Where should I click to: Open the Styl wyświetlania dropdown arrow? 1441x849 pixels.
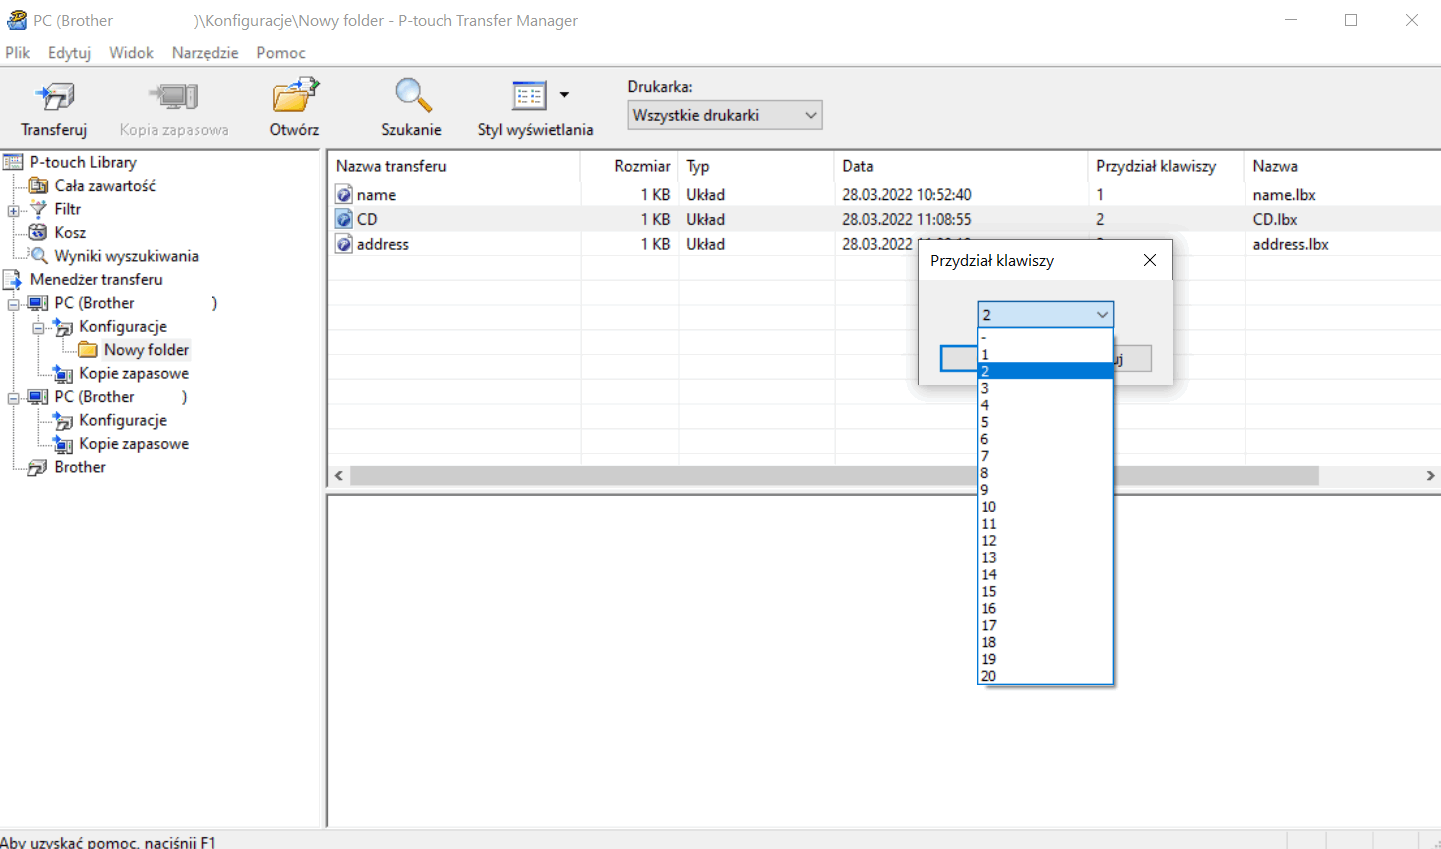tap(564, 95)
